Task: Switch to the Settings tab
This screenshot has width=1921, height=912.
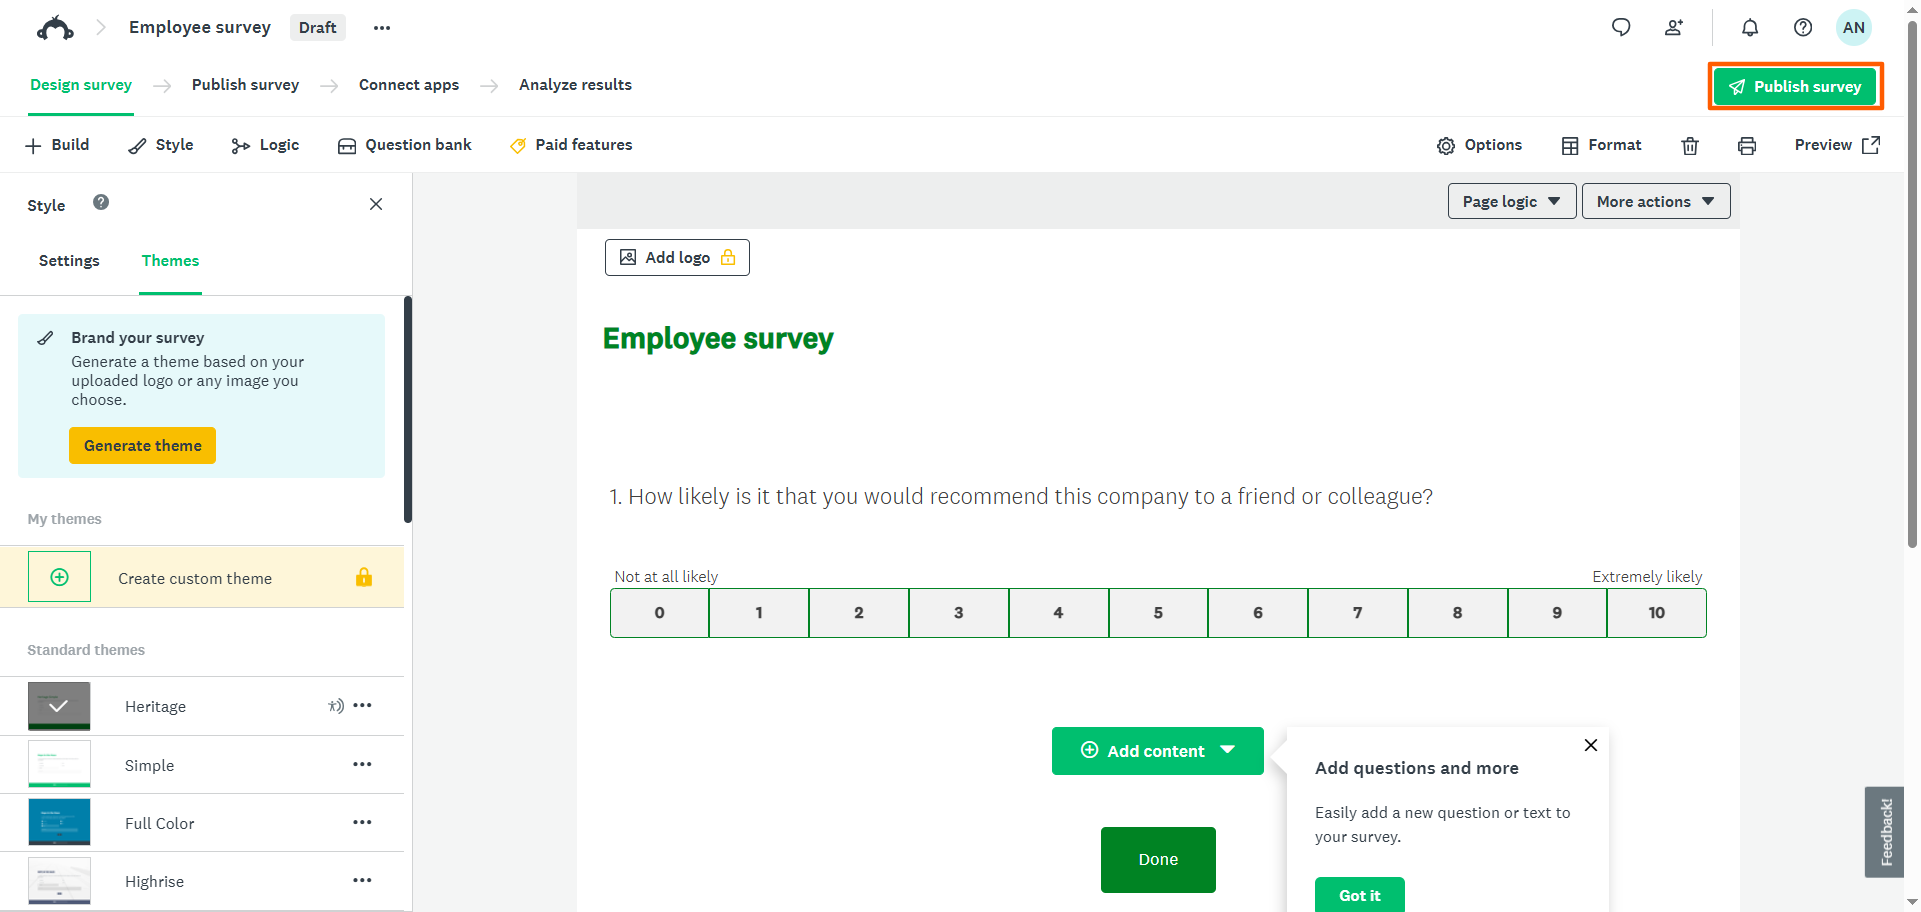Action: coord(69,261)
